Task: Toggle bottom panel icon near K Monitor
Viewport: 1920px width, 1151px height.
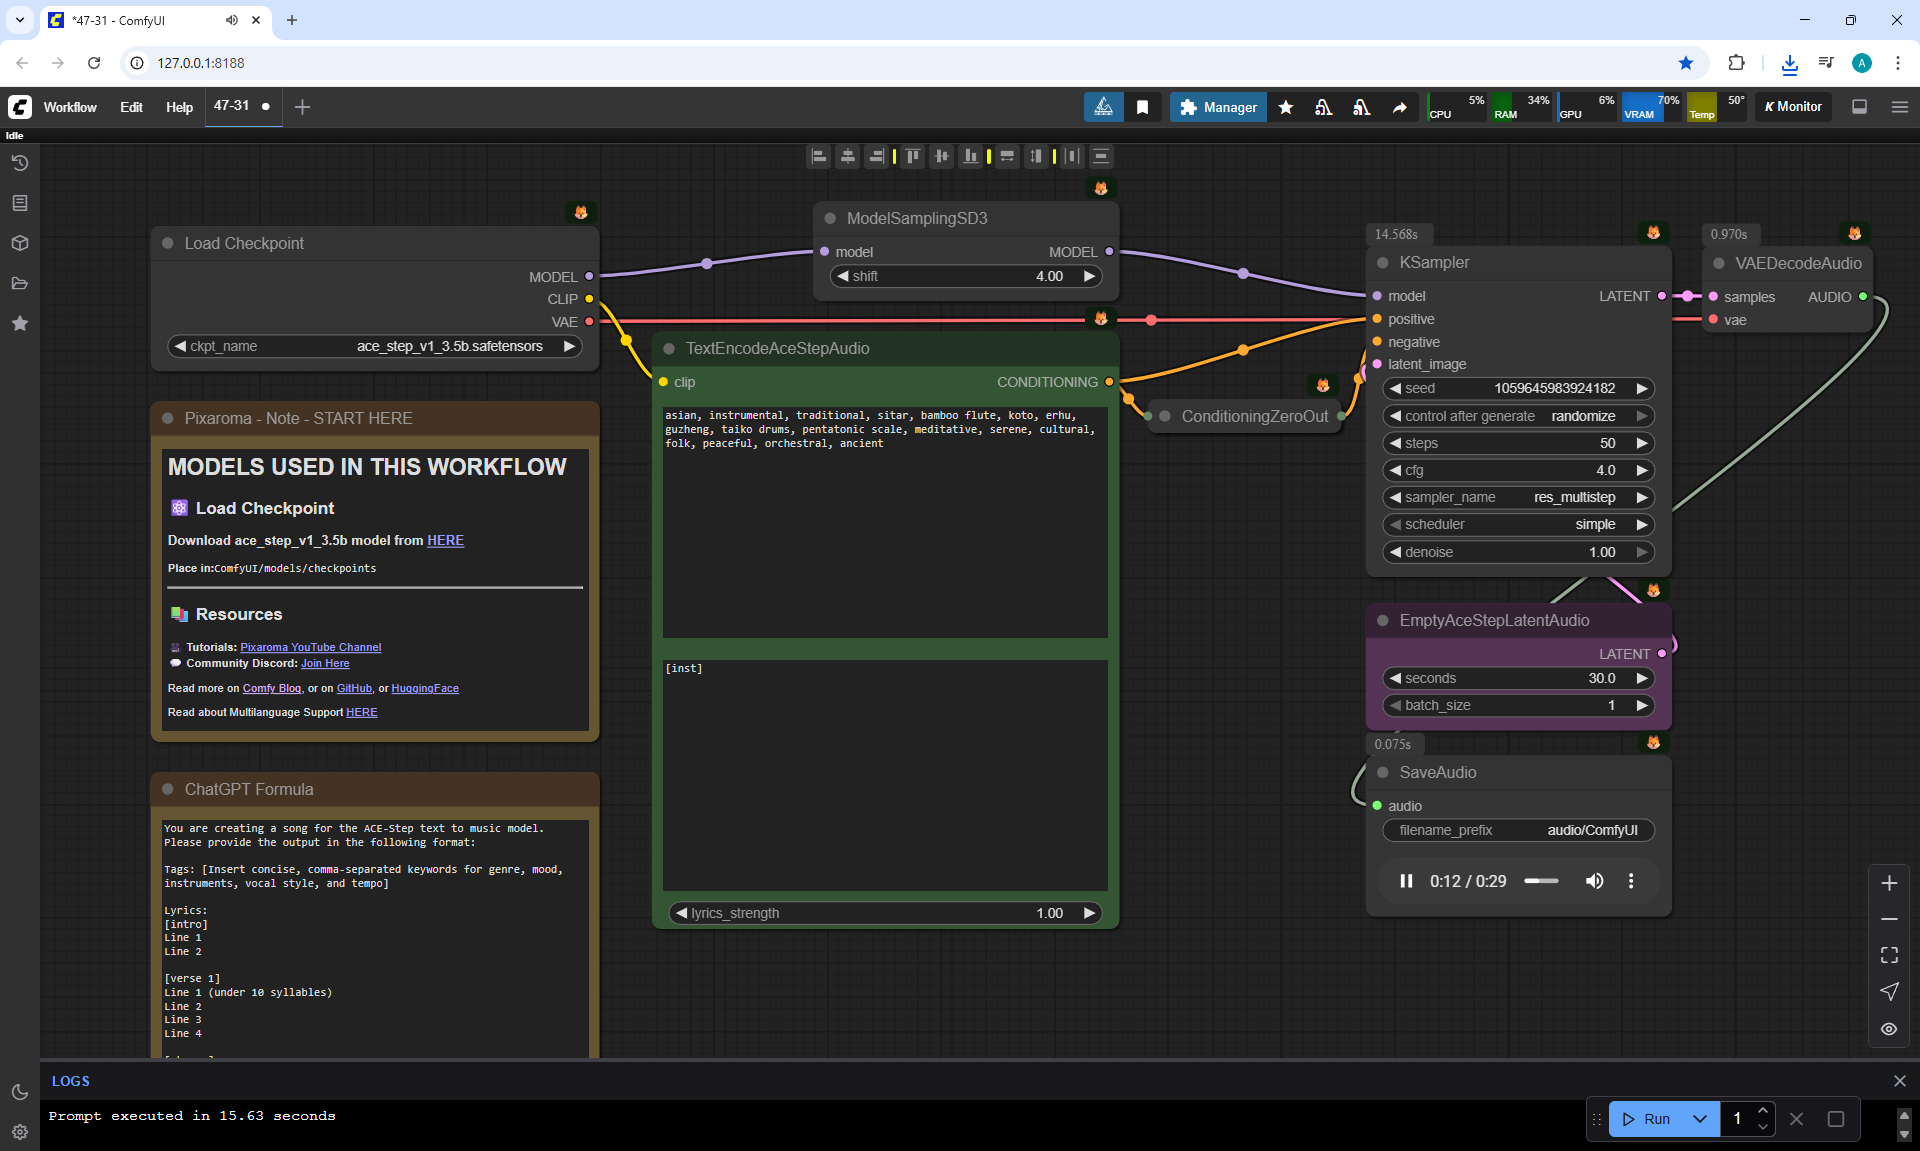Action: (x=1859, y=107)
